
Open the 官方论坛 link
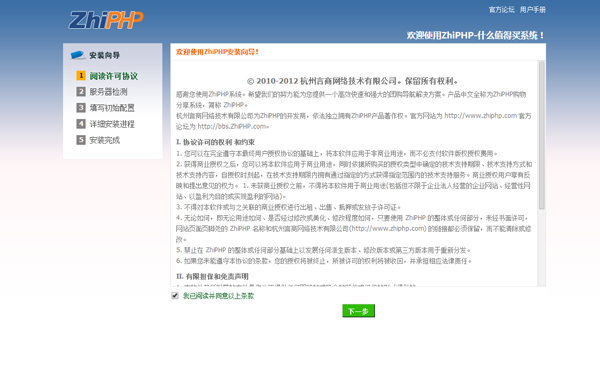click(501, 10)
